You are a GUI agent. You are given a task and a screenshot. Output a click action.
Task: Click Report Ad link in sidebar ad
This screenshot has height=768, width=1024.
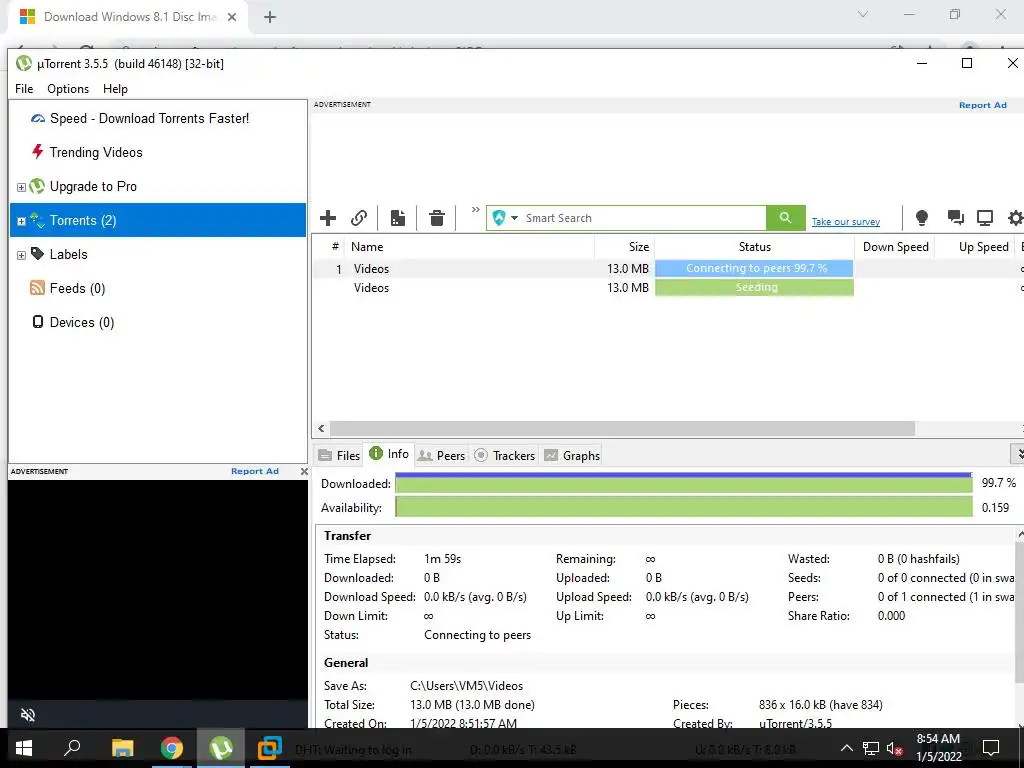255,471
